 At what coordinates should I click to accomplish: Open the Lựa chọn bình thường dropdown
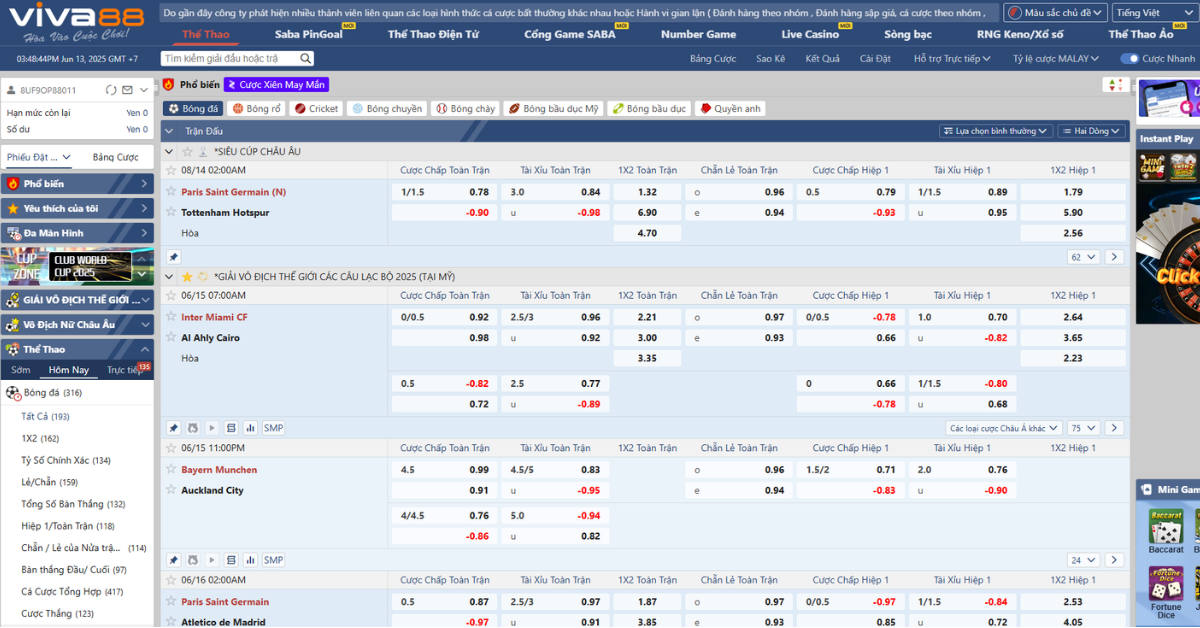pyautogui.click(x=996, y=131)
